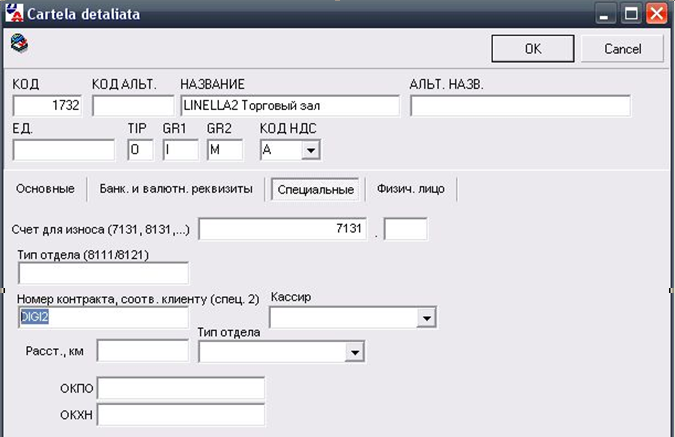This screenshot has height=437, width=675.
Task: Confirm the form with the OK button
Action: coord(533,49)
